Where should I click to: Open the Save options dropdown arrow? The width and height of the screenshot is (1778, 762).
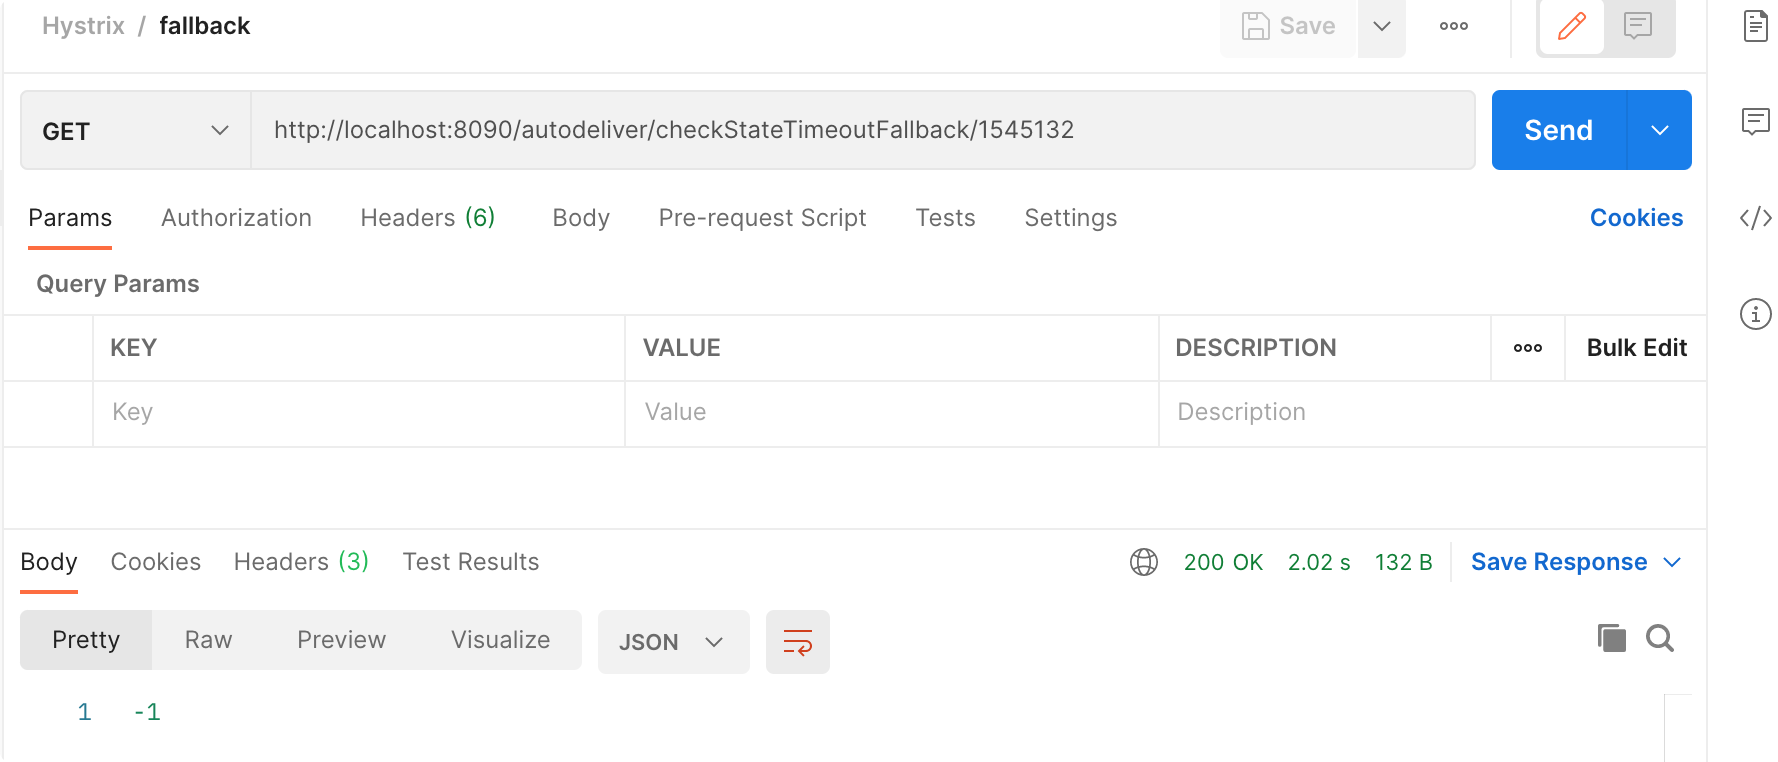pos(1382,26)
